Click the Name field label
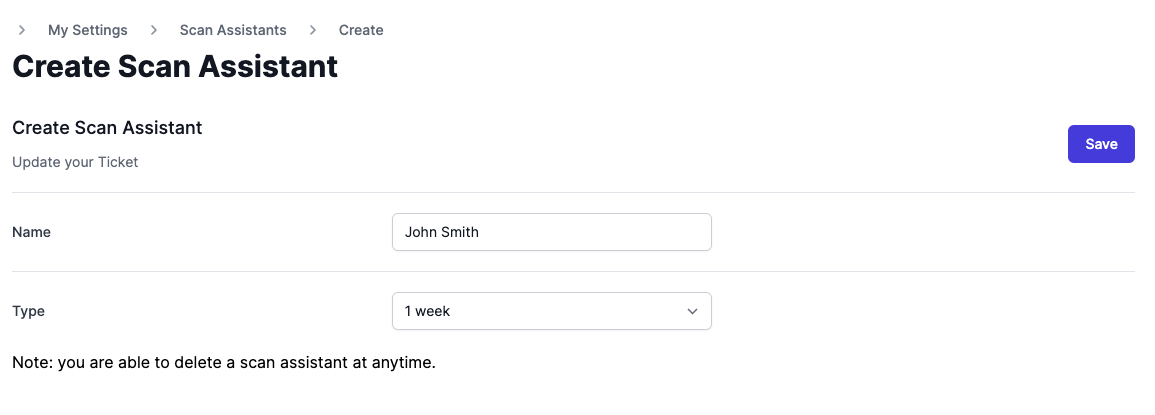 31,232
